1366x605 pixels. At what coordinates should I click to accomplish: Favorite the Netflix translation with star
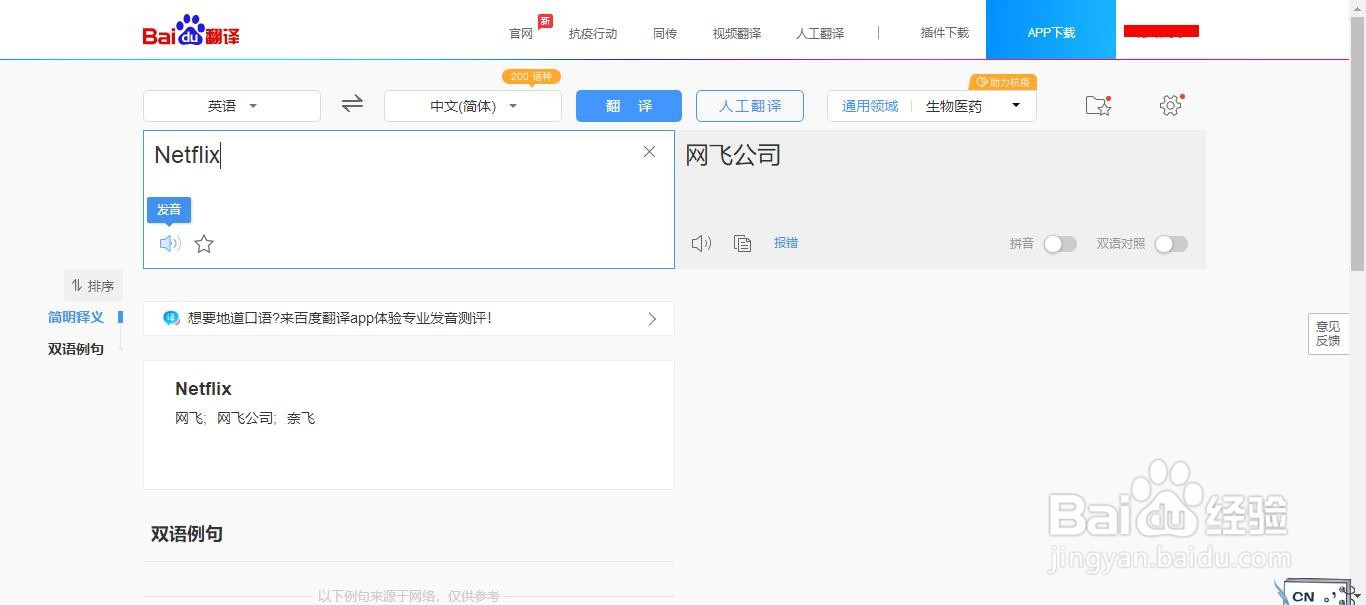point(204,243)
